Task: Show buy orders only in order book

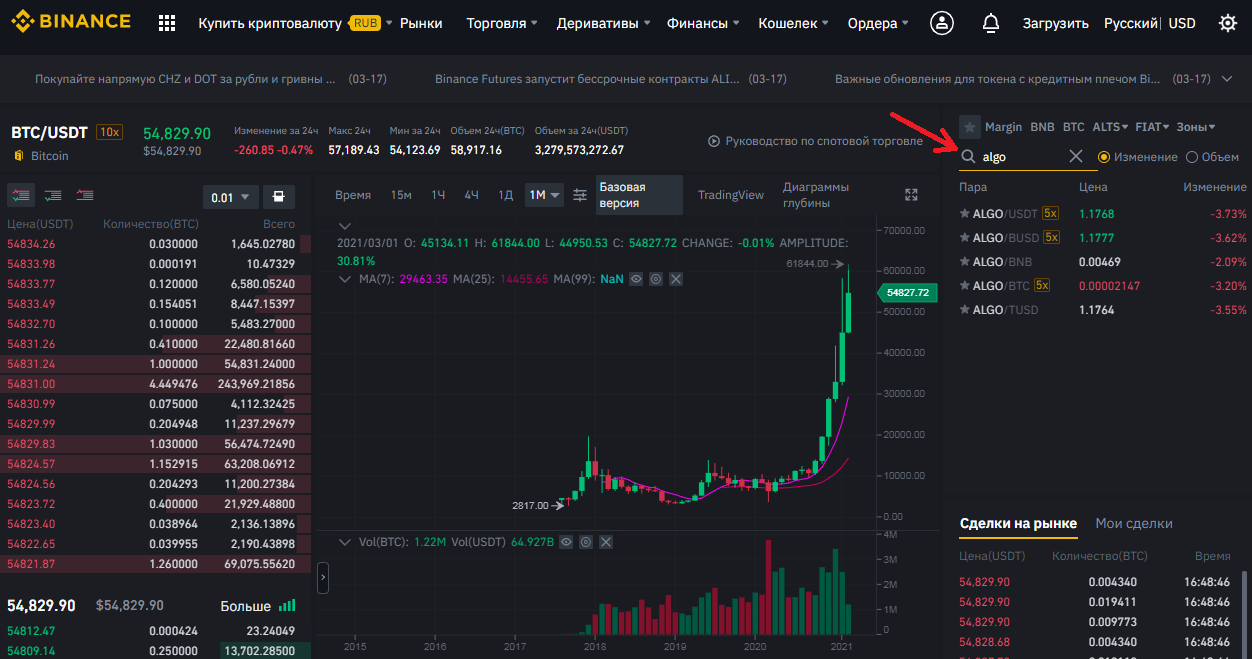Action: coord(53,194)
